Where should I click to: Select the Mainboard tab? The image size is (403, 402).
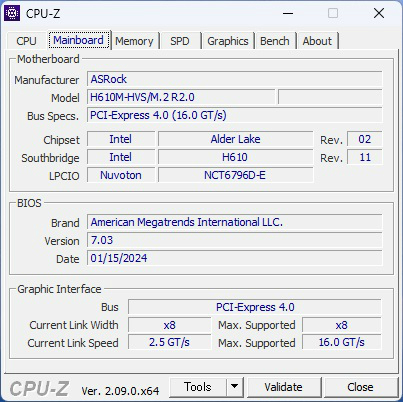click(78, 40)
